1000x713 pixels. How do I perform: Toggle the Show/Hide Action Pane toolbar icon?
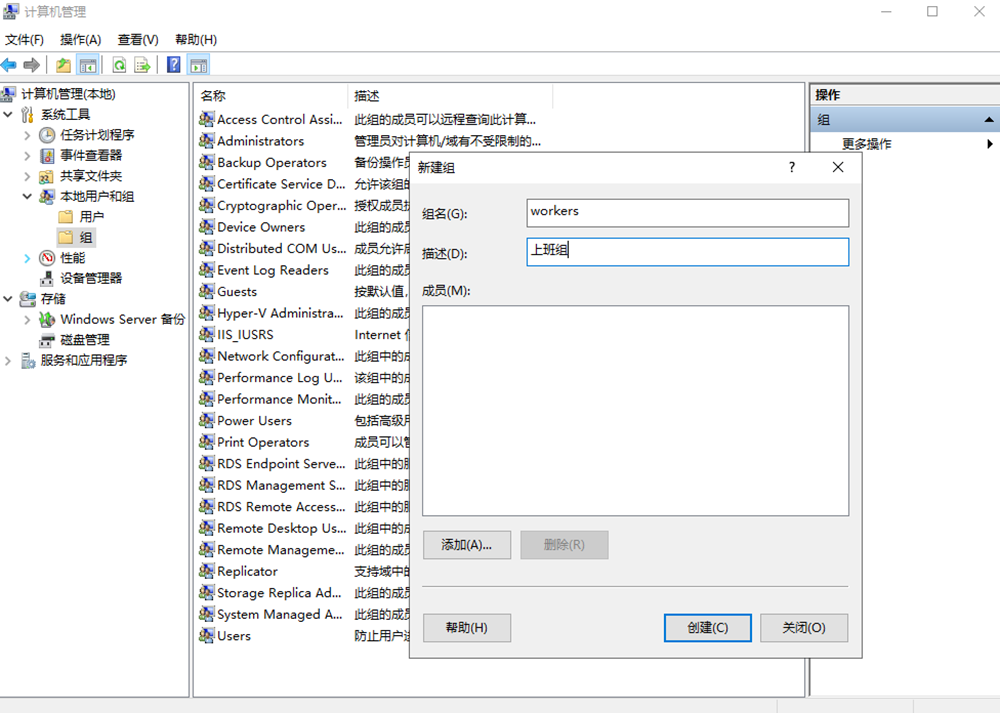click(x=199, y=65)
